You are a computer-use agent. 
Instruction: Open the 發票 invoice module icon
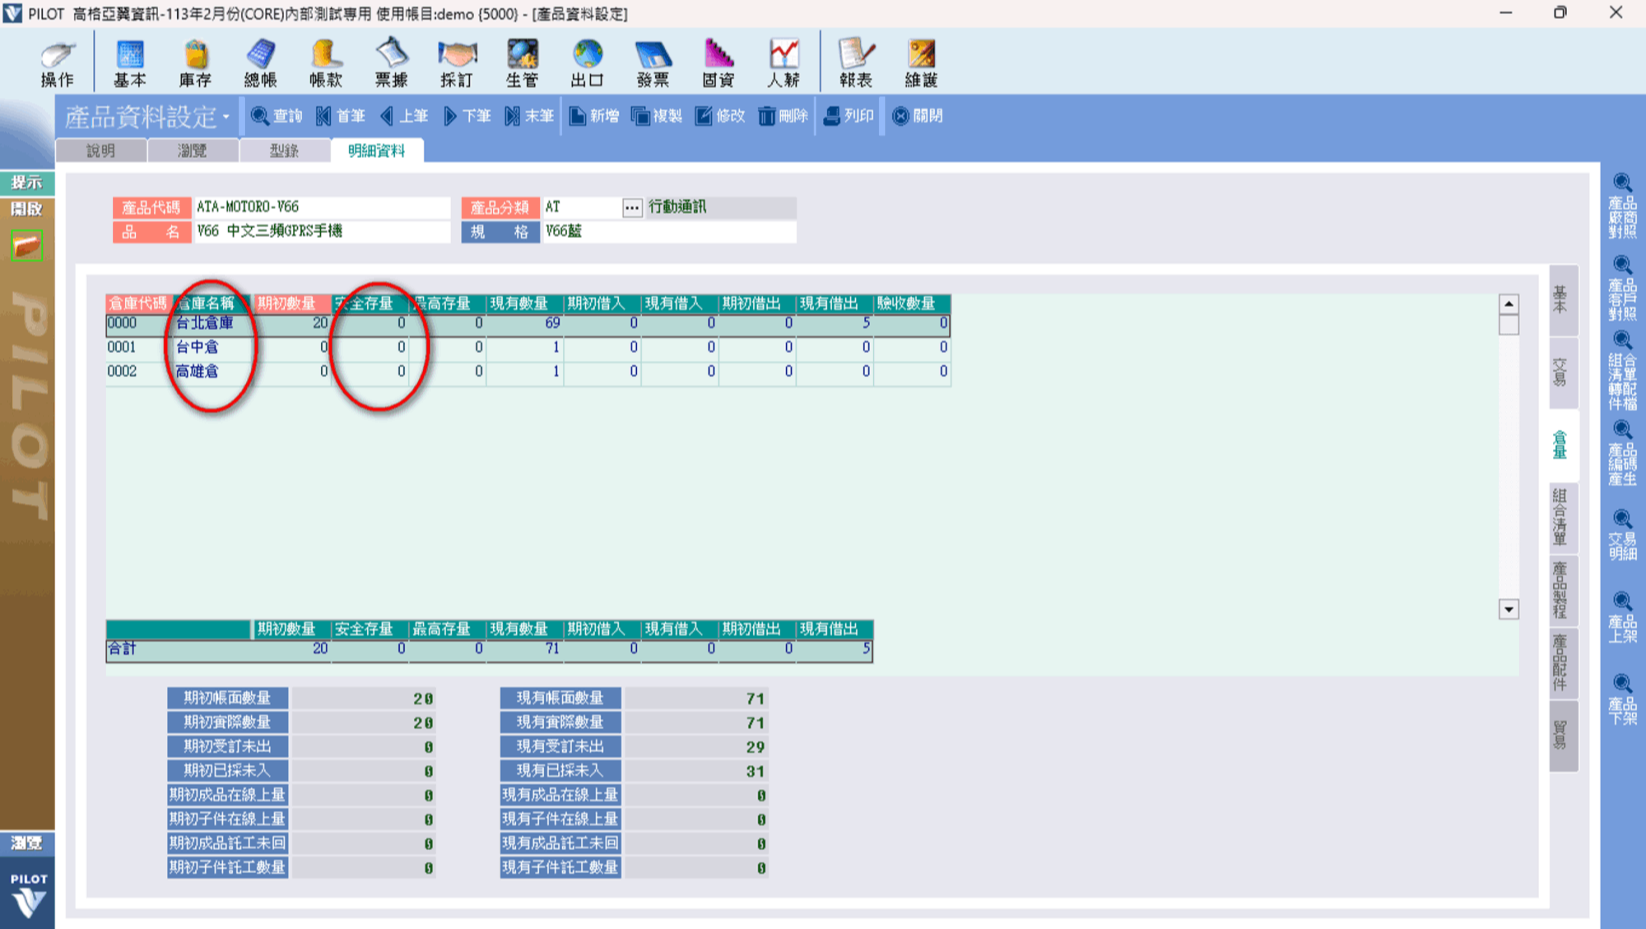point(652,62)
